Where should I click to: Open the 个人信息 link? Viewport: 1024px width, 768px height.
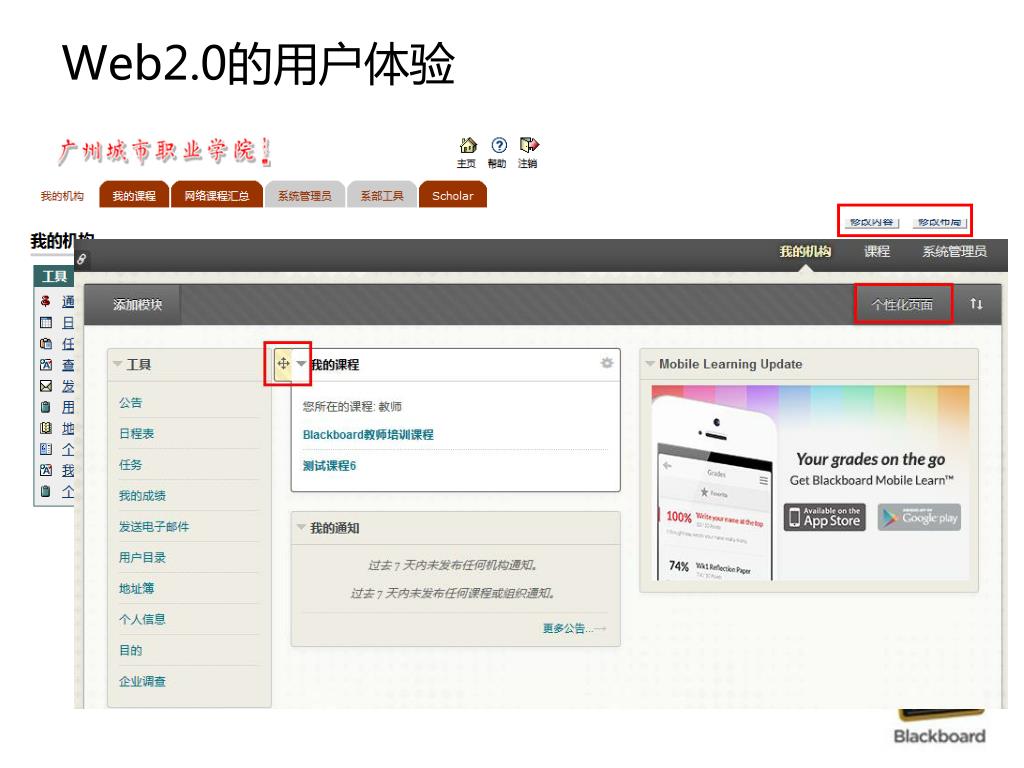[x=142, y=619]
